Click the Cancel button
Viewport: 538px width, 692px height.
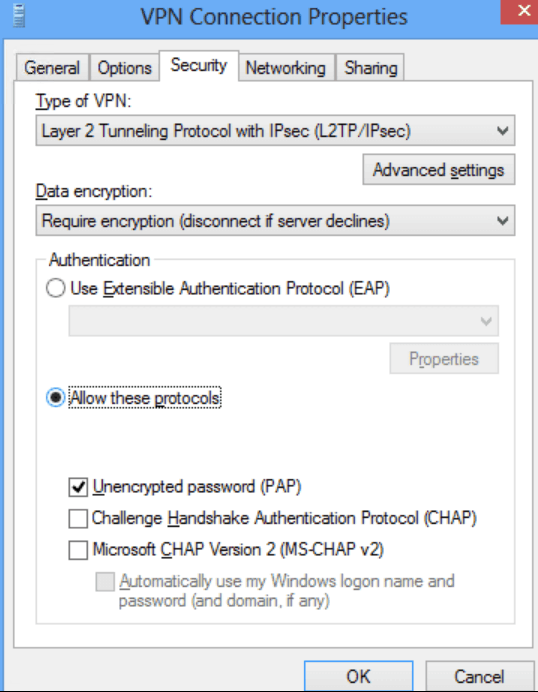[x=479, y=676]
